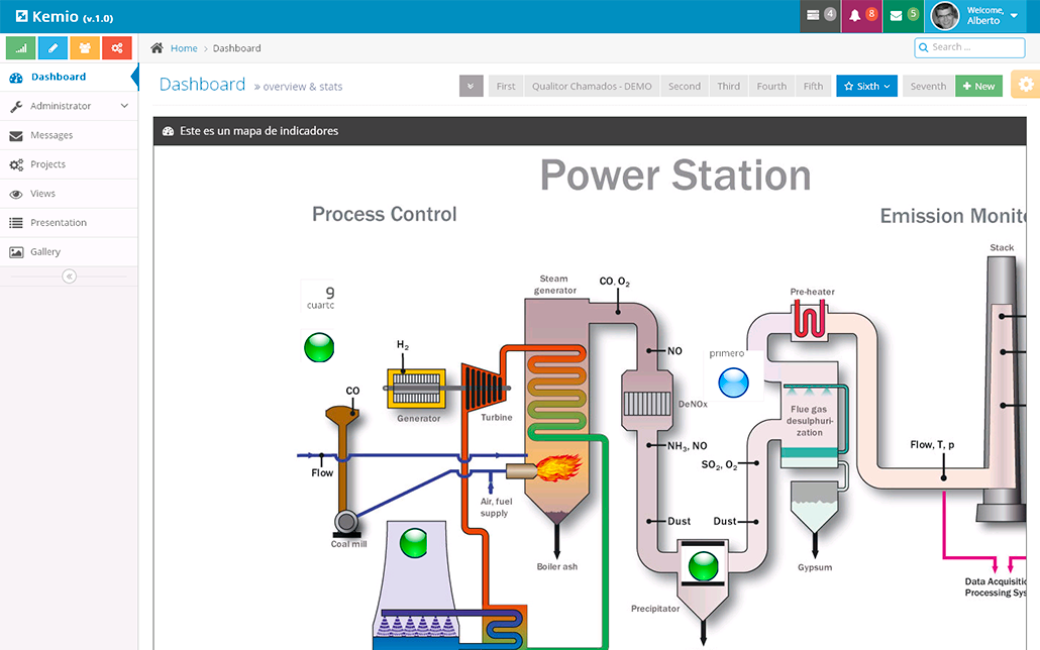Click the green New button
Image resolution: width=1040 pixels, height=650 pixels.
[x=978, y=86]
